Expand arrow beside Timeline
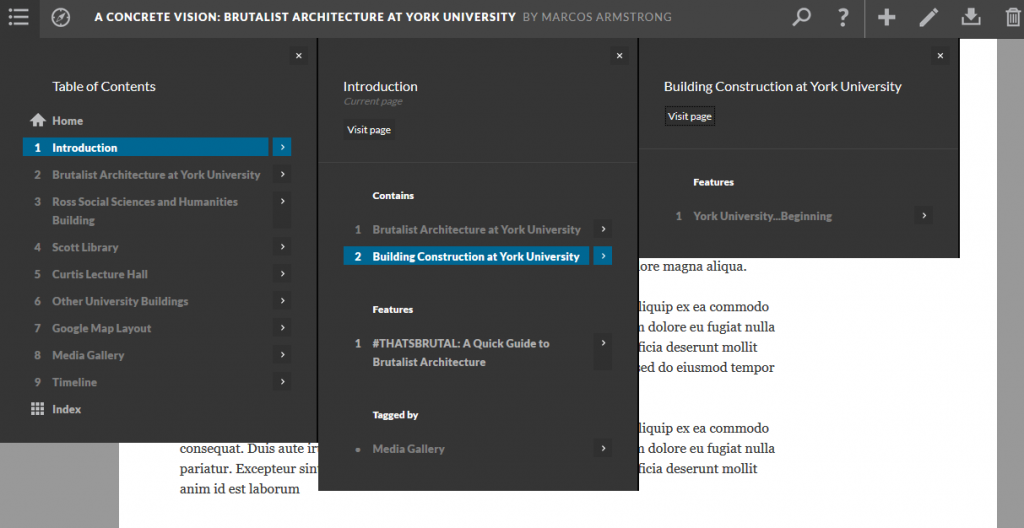Image resolution: width=1024 pixels, height=528 pixels. [282, 382]
